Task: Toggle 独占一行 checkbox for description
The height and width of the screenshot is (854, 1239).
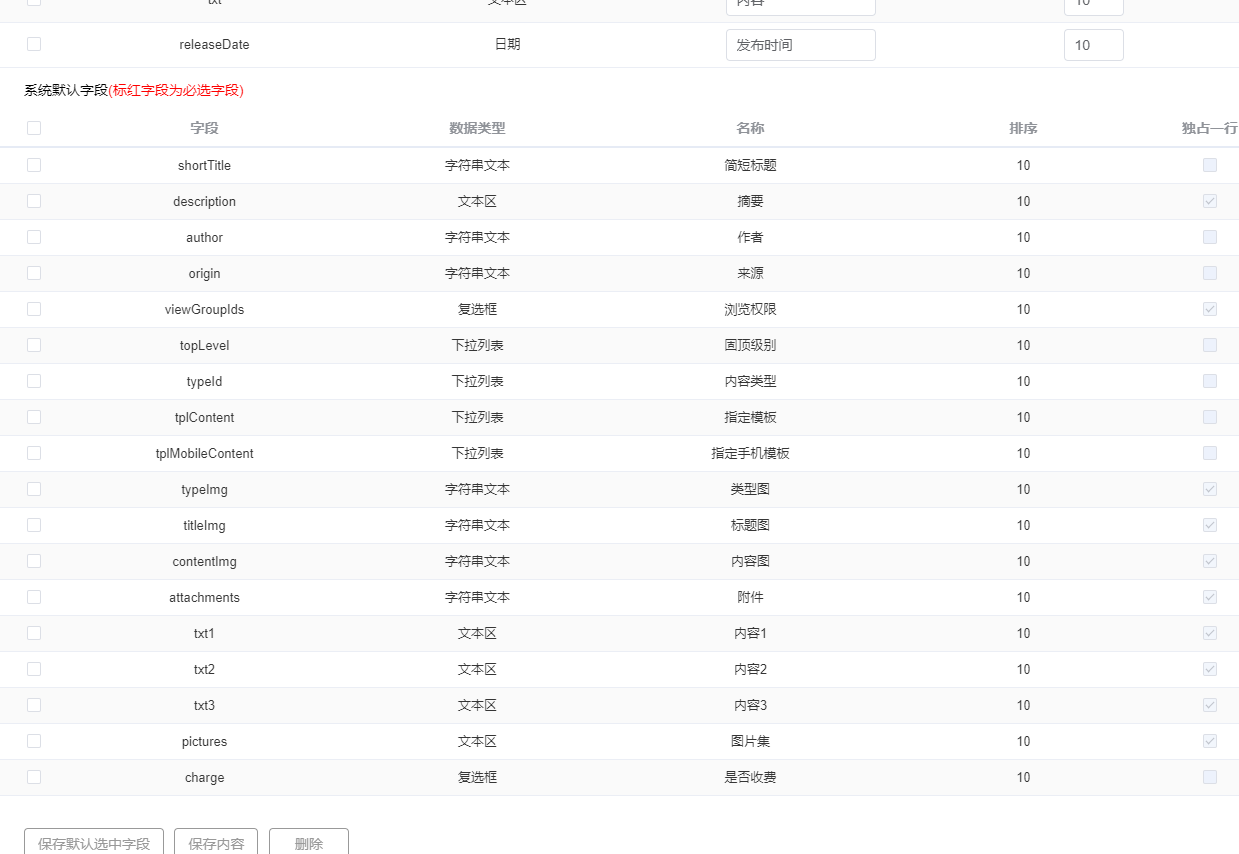Action: pyautogui.click(x=1210, y=201)
